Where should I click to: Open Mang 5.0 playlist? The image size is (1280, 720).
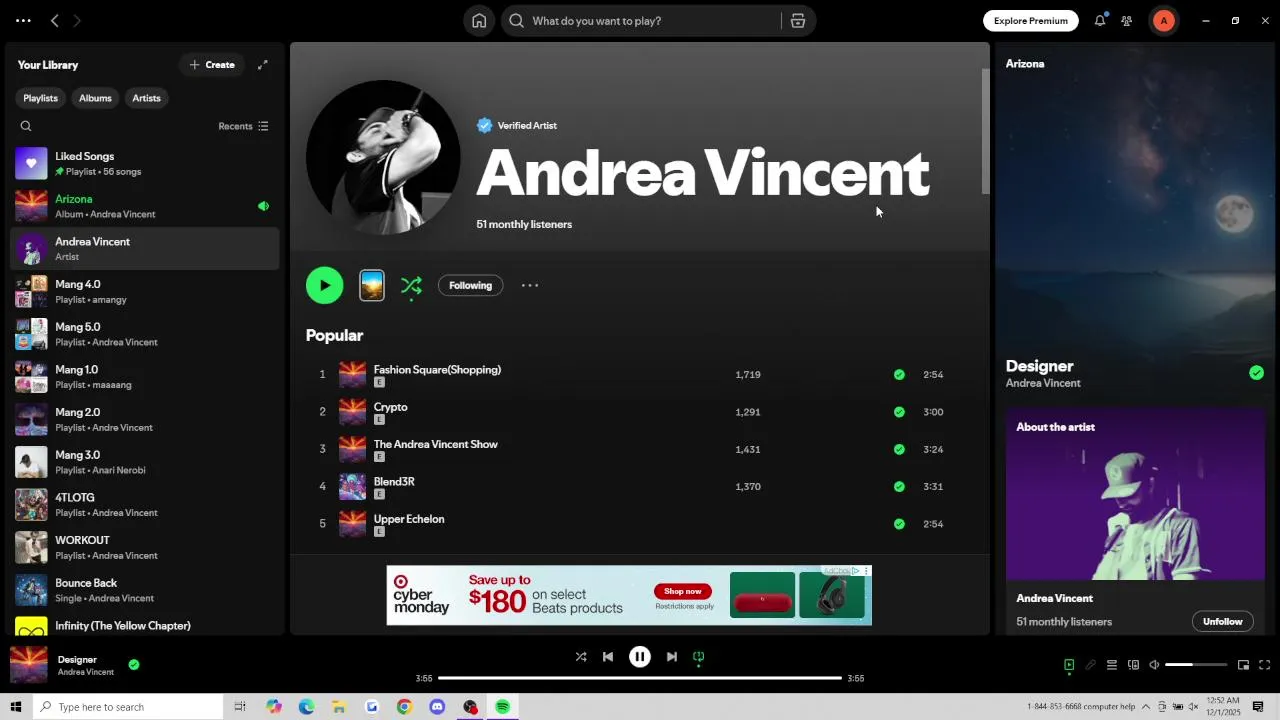click(144, 334)
